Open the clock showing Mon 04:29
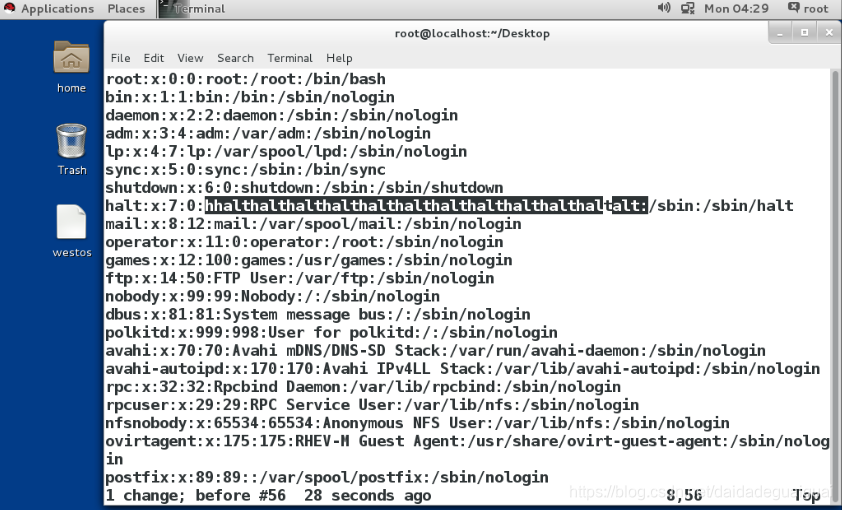The image size is (842, 510). (x=736, y=9)
